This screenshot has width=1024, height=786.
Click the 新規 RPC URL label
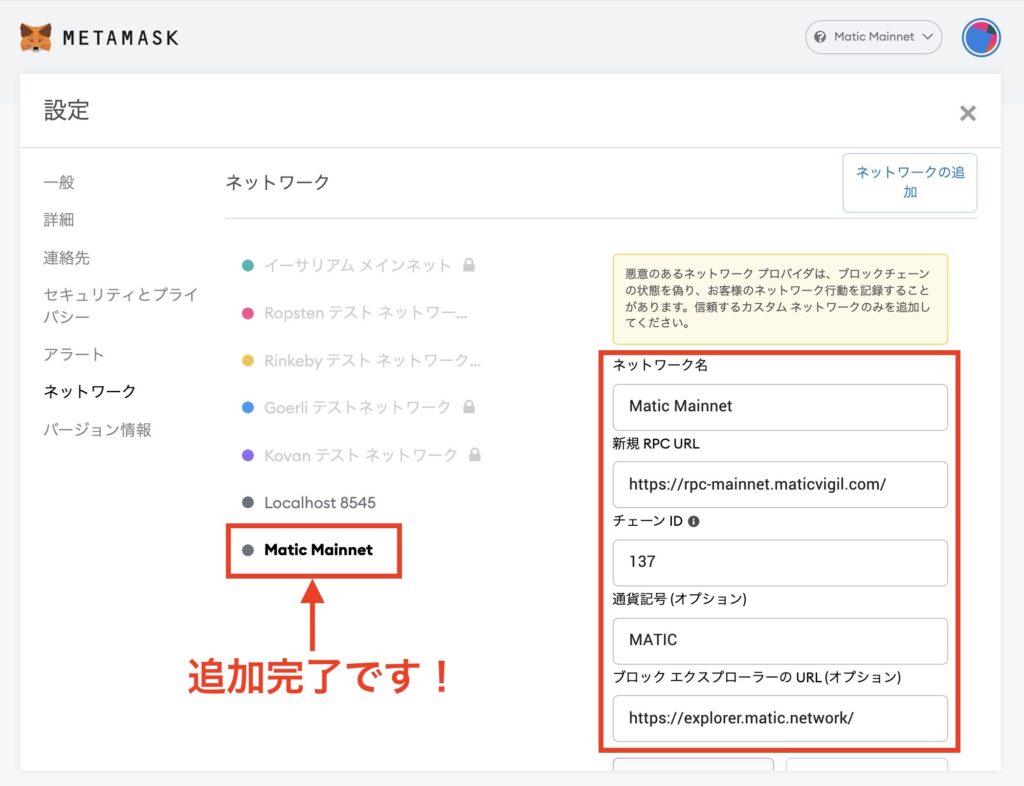pyautogui.click(x=656, y=444)
